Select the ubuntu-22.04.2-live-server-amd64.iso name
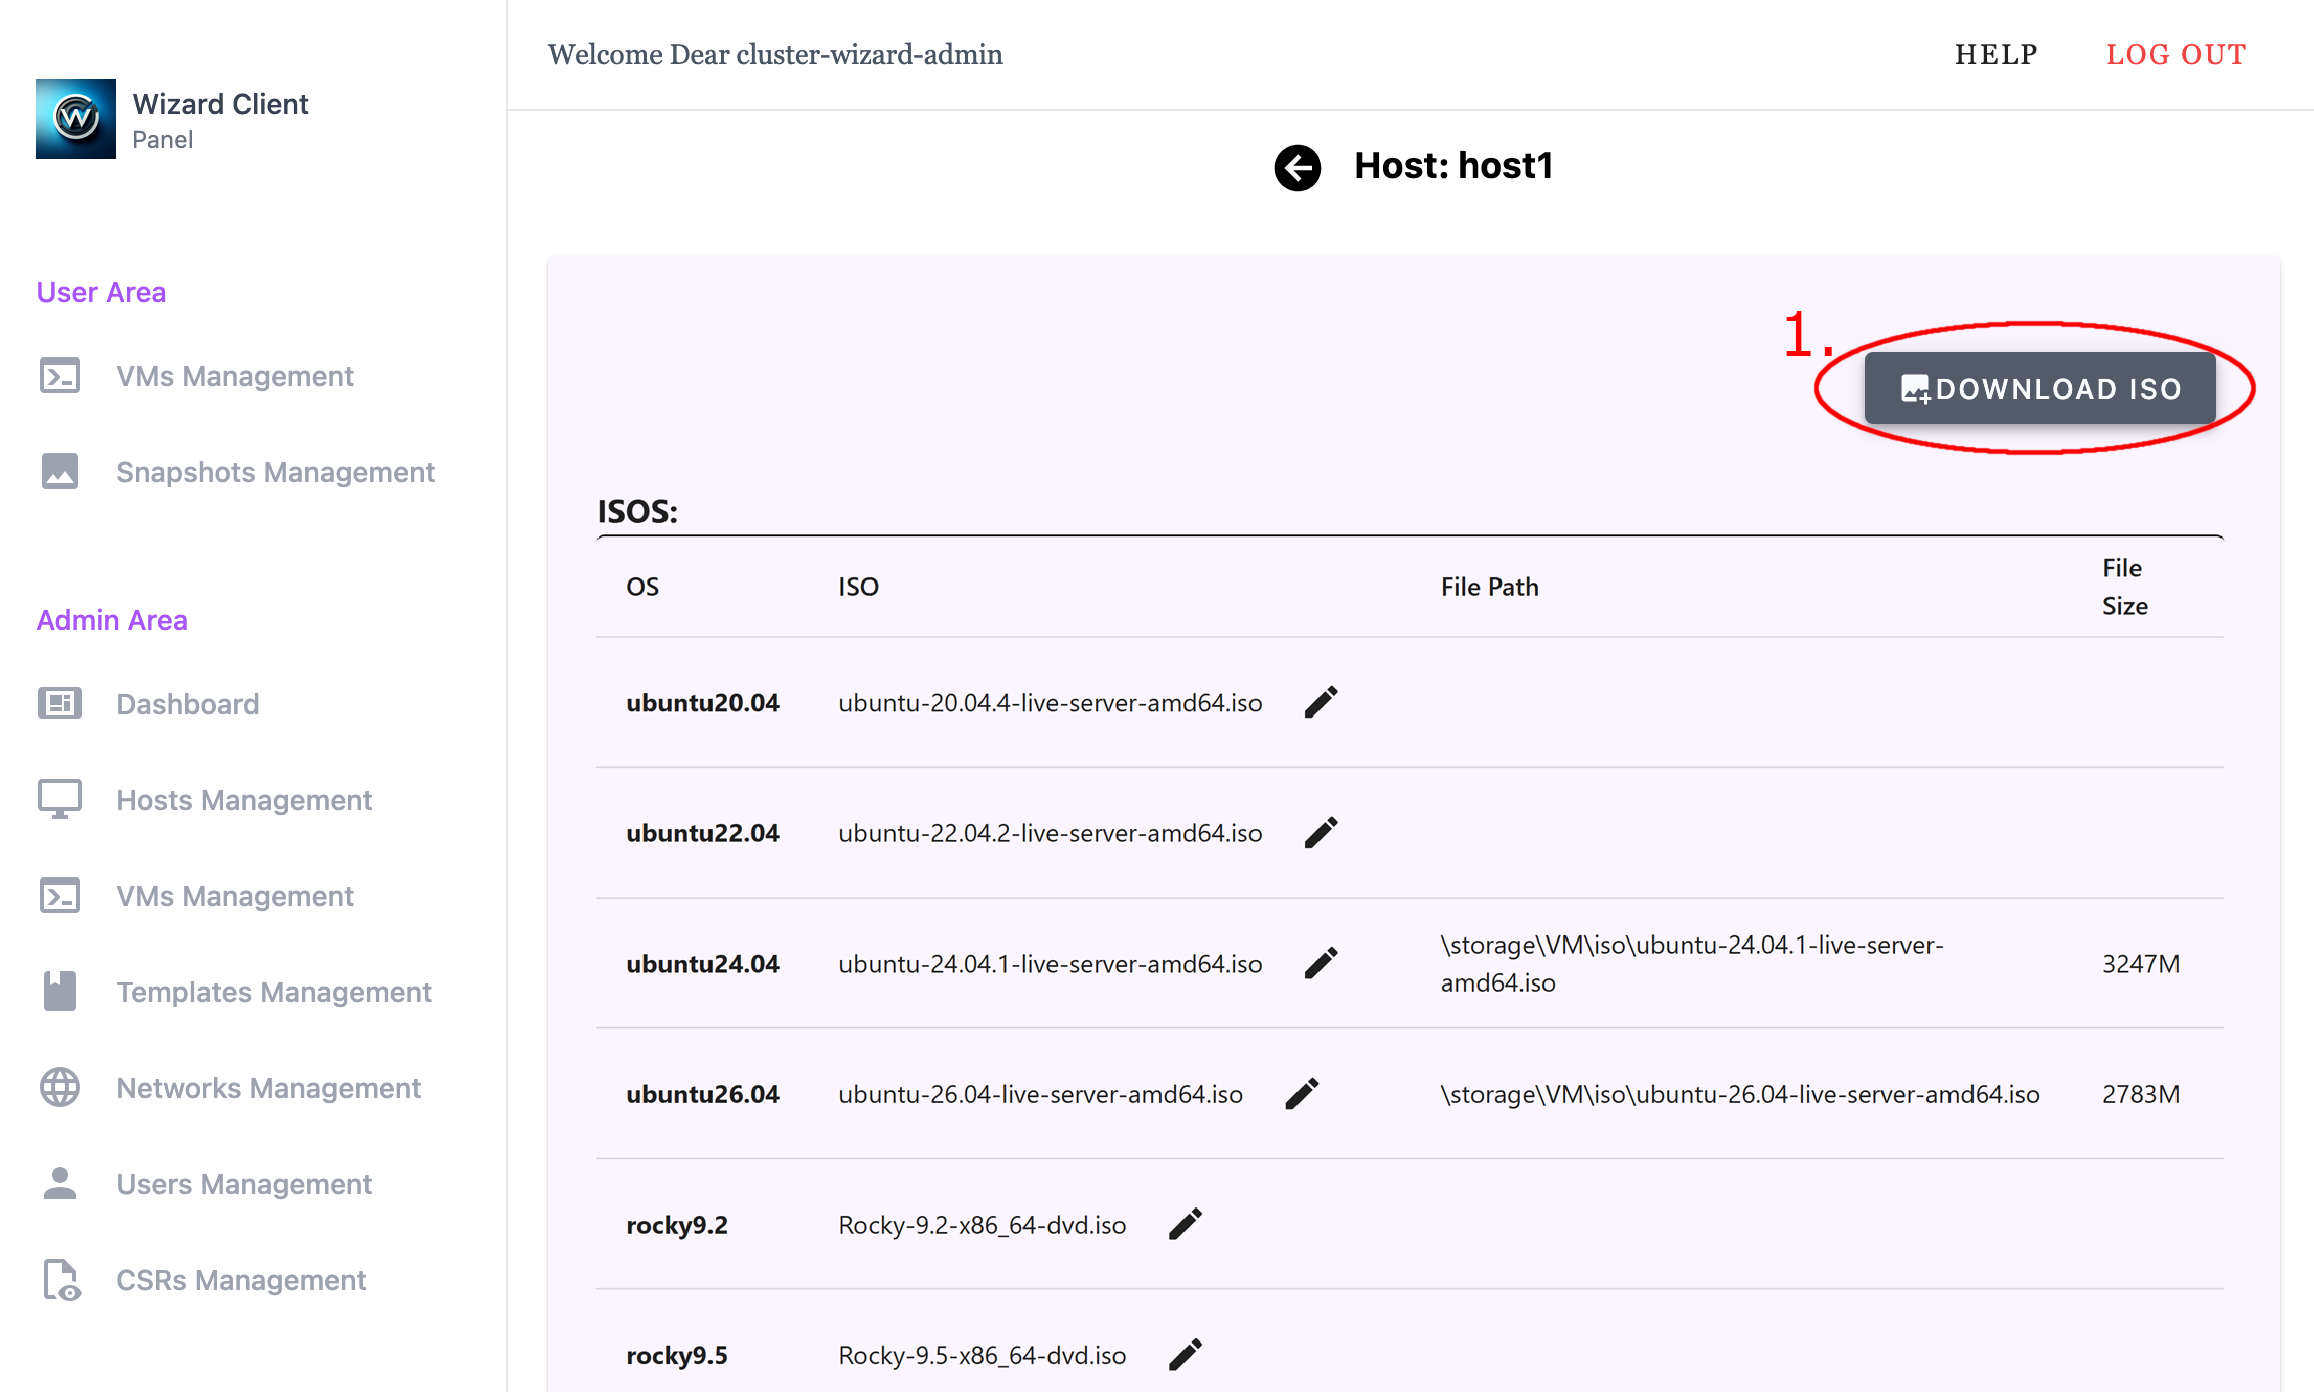Screen dimensions: 2314x1392 pos(1050,833)
